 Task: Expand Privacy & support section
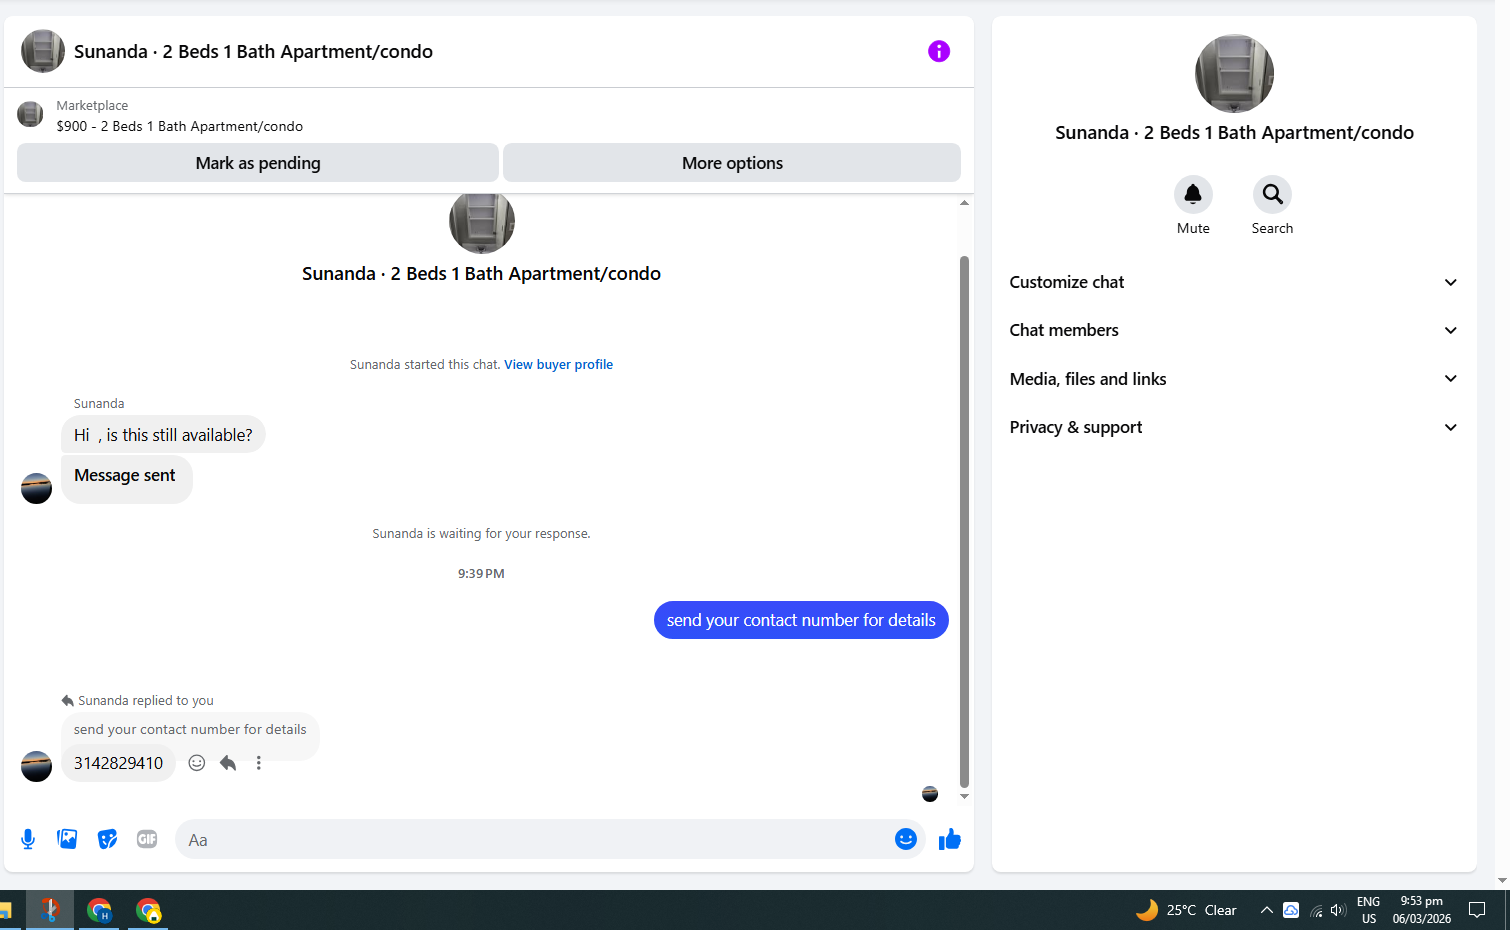[1233, 427]
